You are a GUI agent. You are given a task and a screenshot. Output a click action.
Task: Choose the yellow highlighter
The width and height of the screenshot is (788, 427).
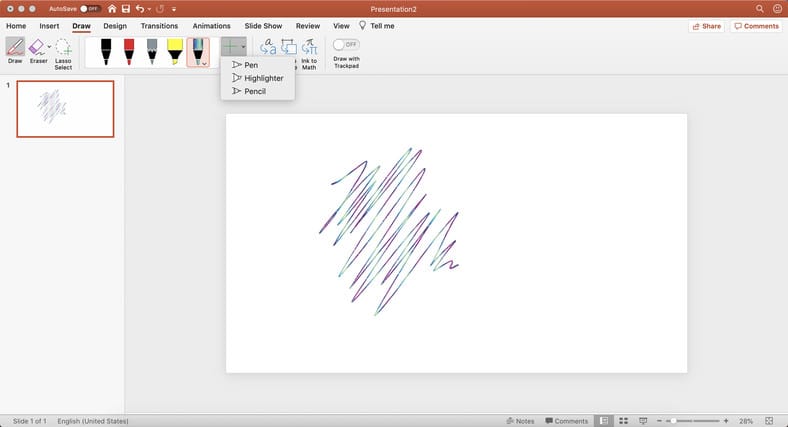point(175,52)
